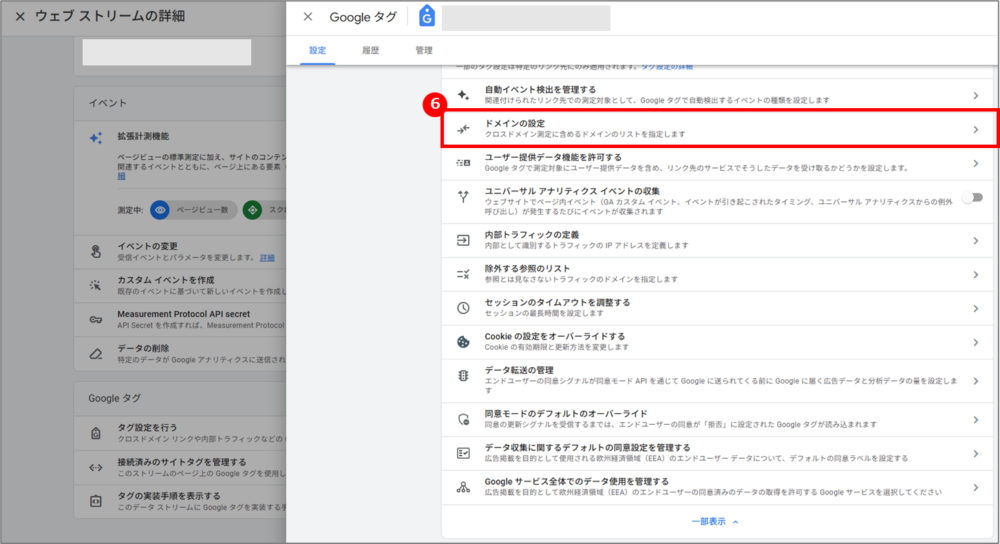Click the データ転送の管理 icon
Screen dimensions: 1000x544
coord(463,376)
